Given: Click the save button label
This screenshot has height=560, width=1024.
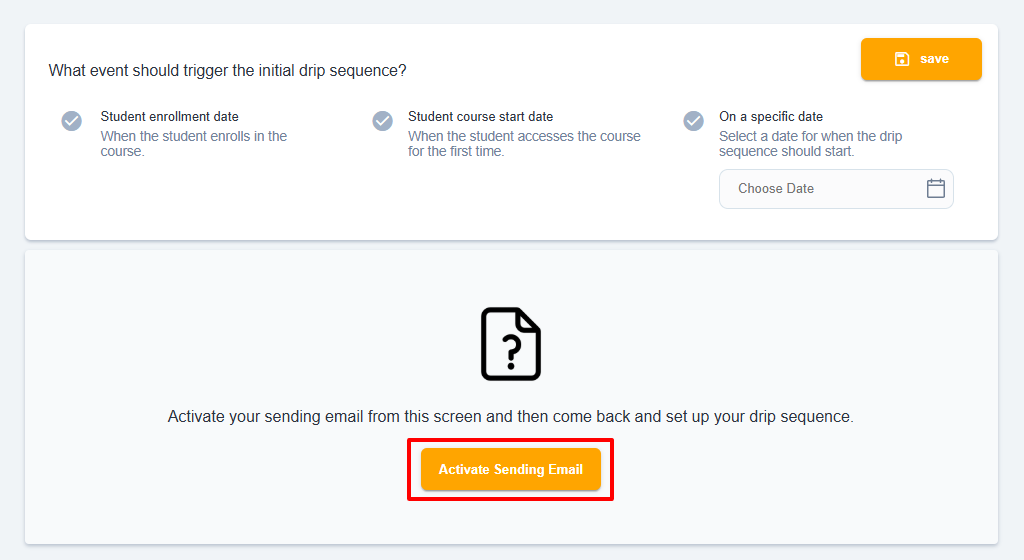Looking at the screenshot, I should 935,59.
